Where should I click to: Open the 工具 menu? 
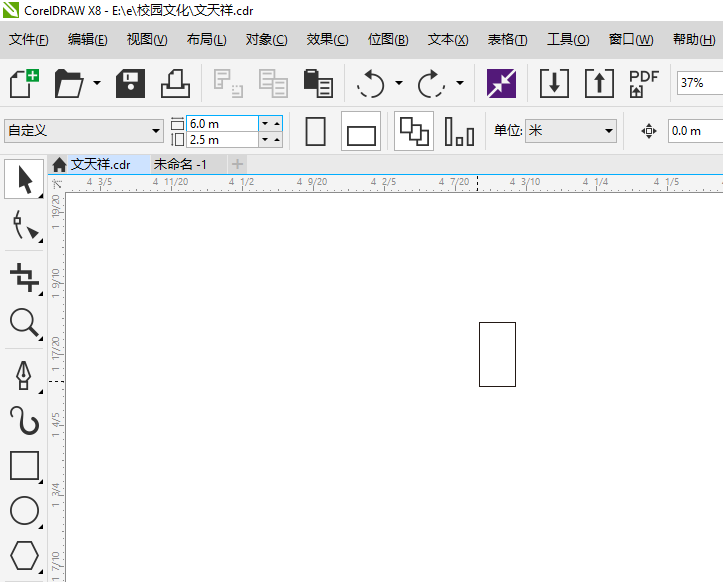568,40
